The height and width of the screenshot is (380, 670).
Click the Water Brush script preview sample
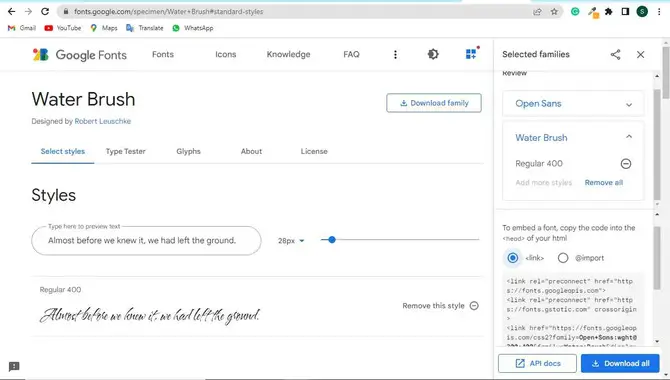(150, 315)
